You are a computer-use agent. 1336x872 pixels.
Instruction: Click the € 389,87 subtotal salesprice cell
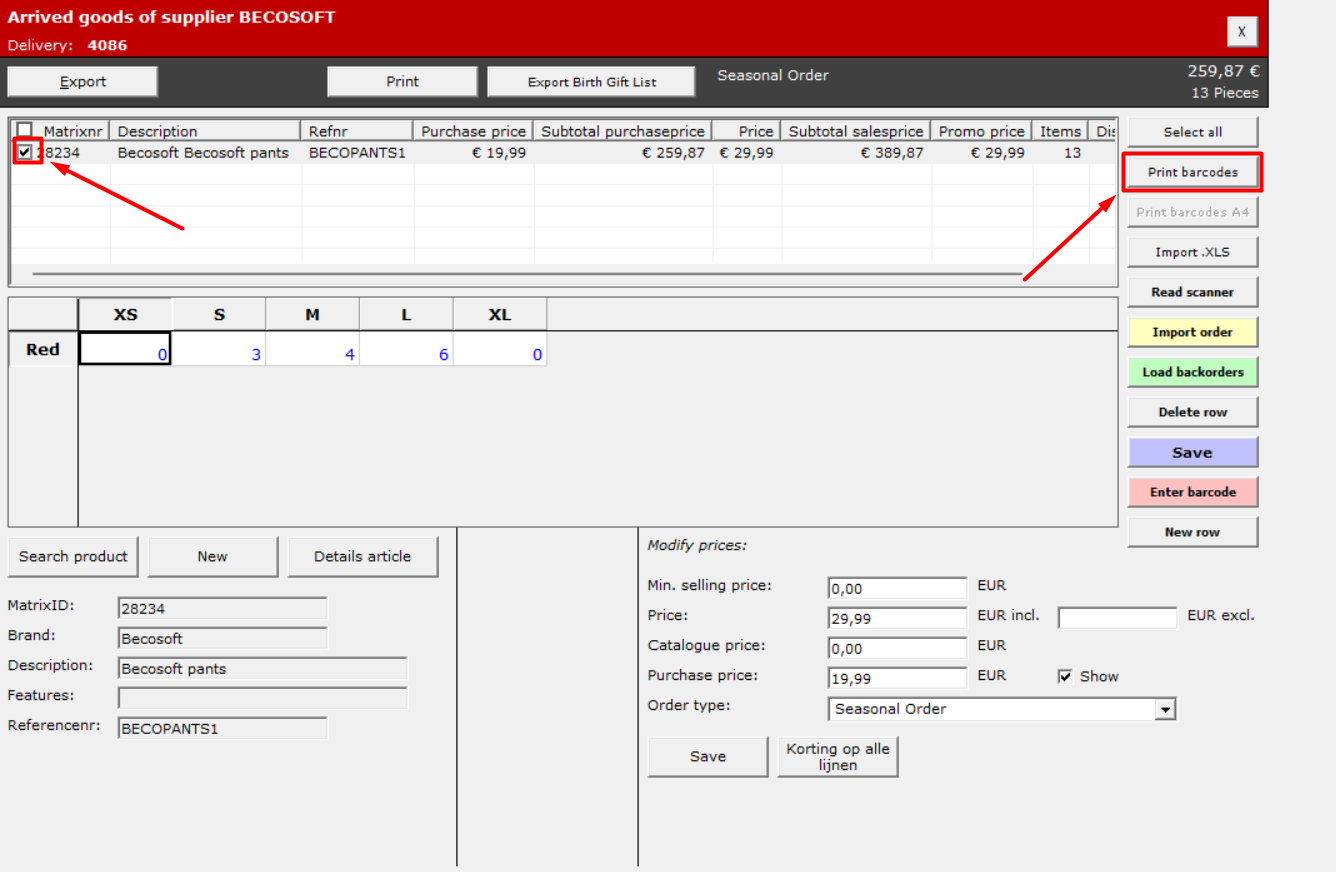coord(856,153)
